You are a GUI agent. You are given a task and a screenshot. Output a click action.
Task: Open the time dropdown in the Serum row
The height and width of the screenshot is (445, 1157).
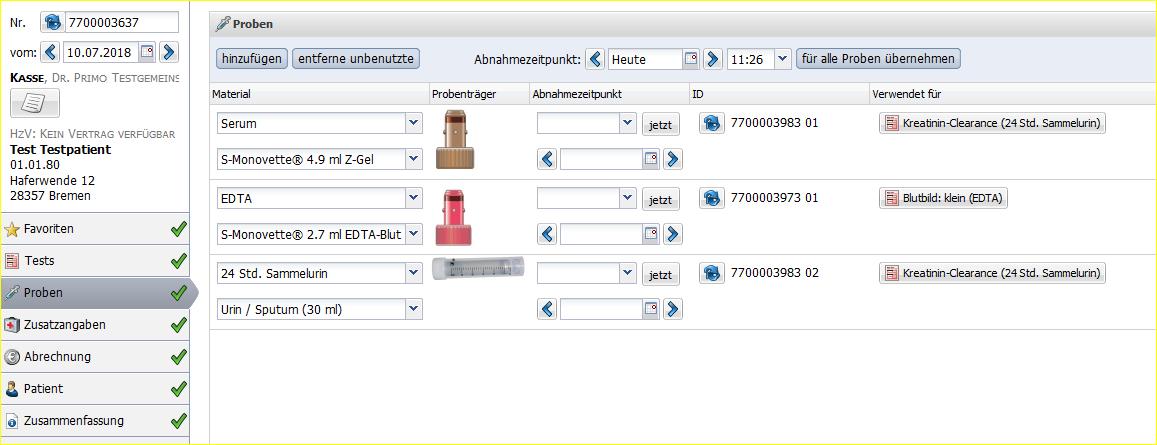628,123
